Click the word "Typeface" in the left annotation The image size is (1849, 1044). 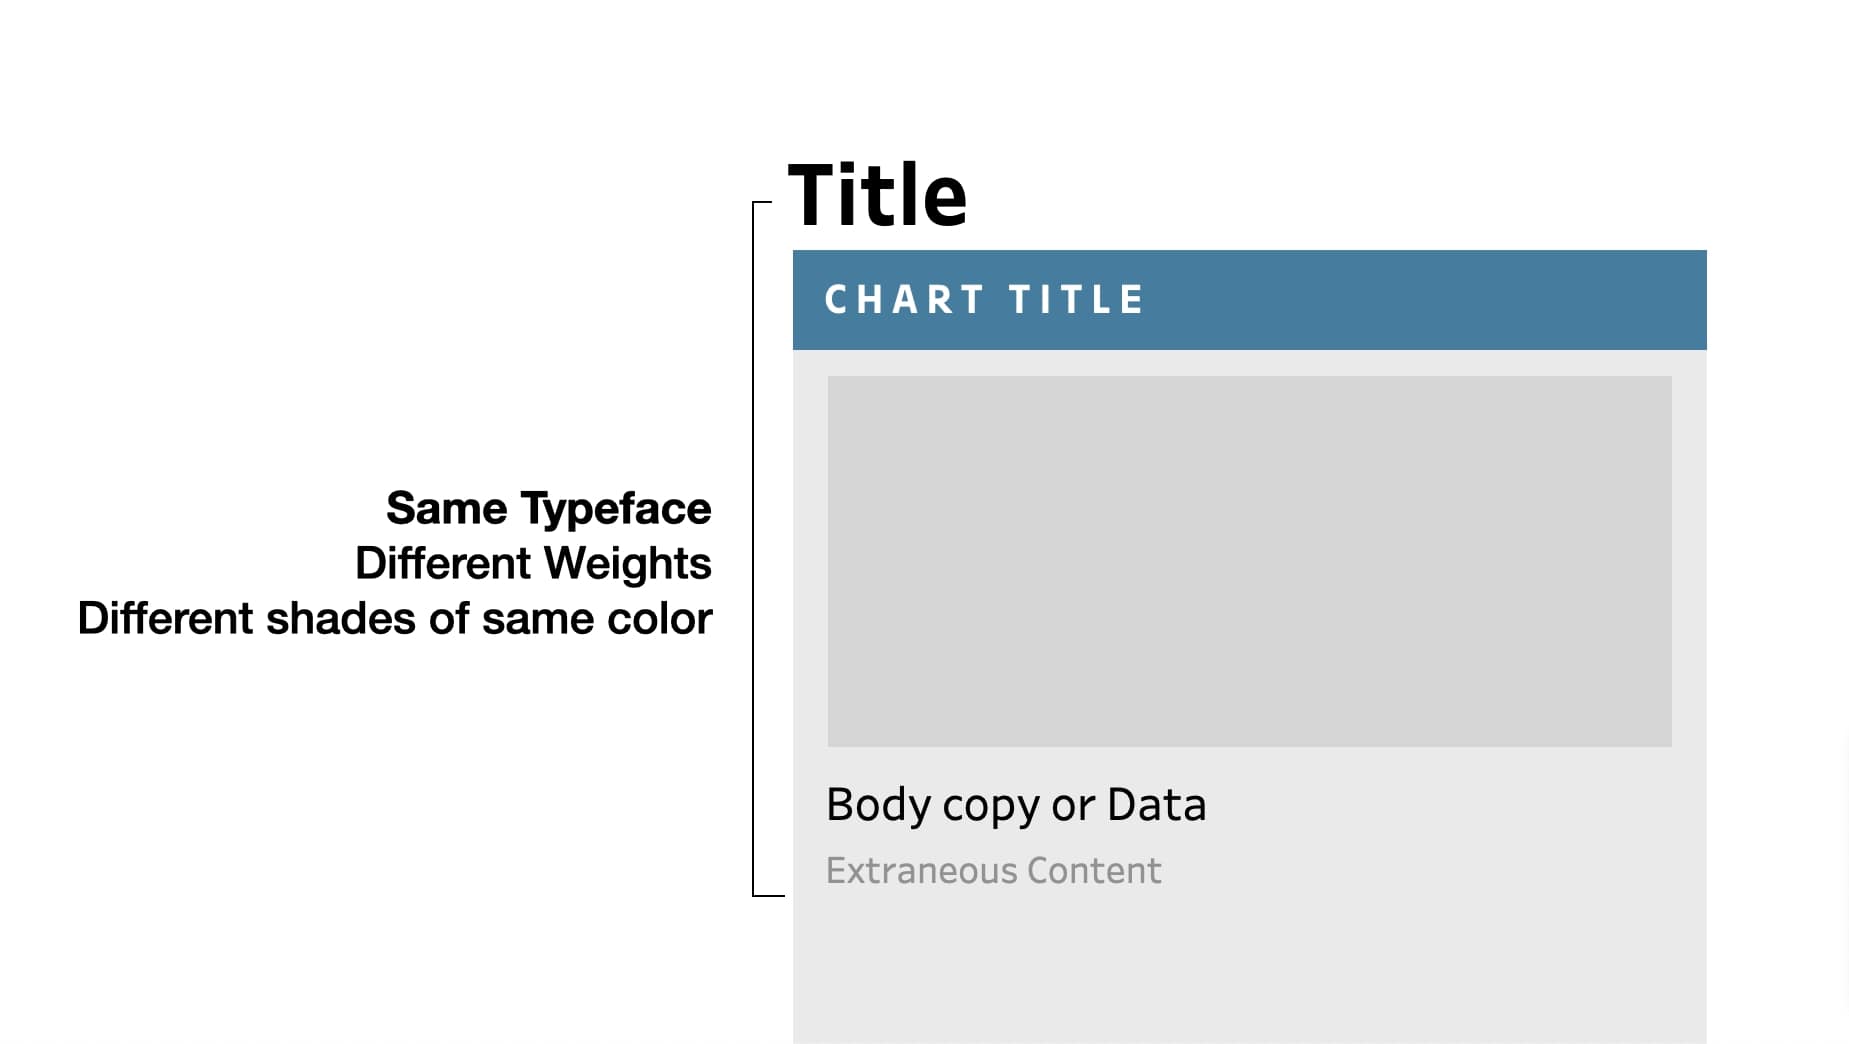click(x=616, y=511)
